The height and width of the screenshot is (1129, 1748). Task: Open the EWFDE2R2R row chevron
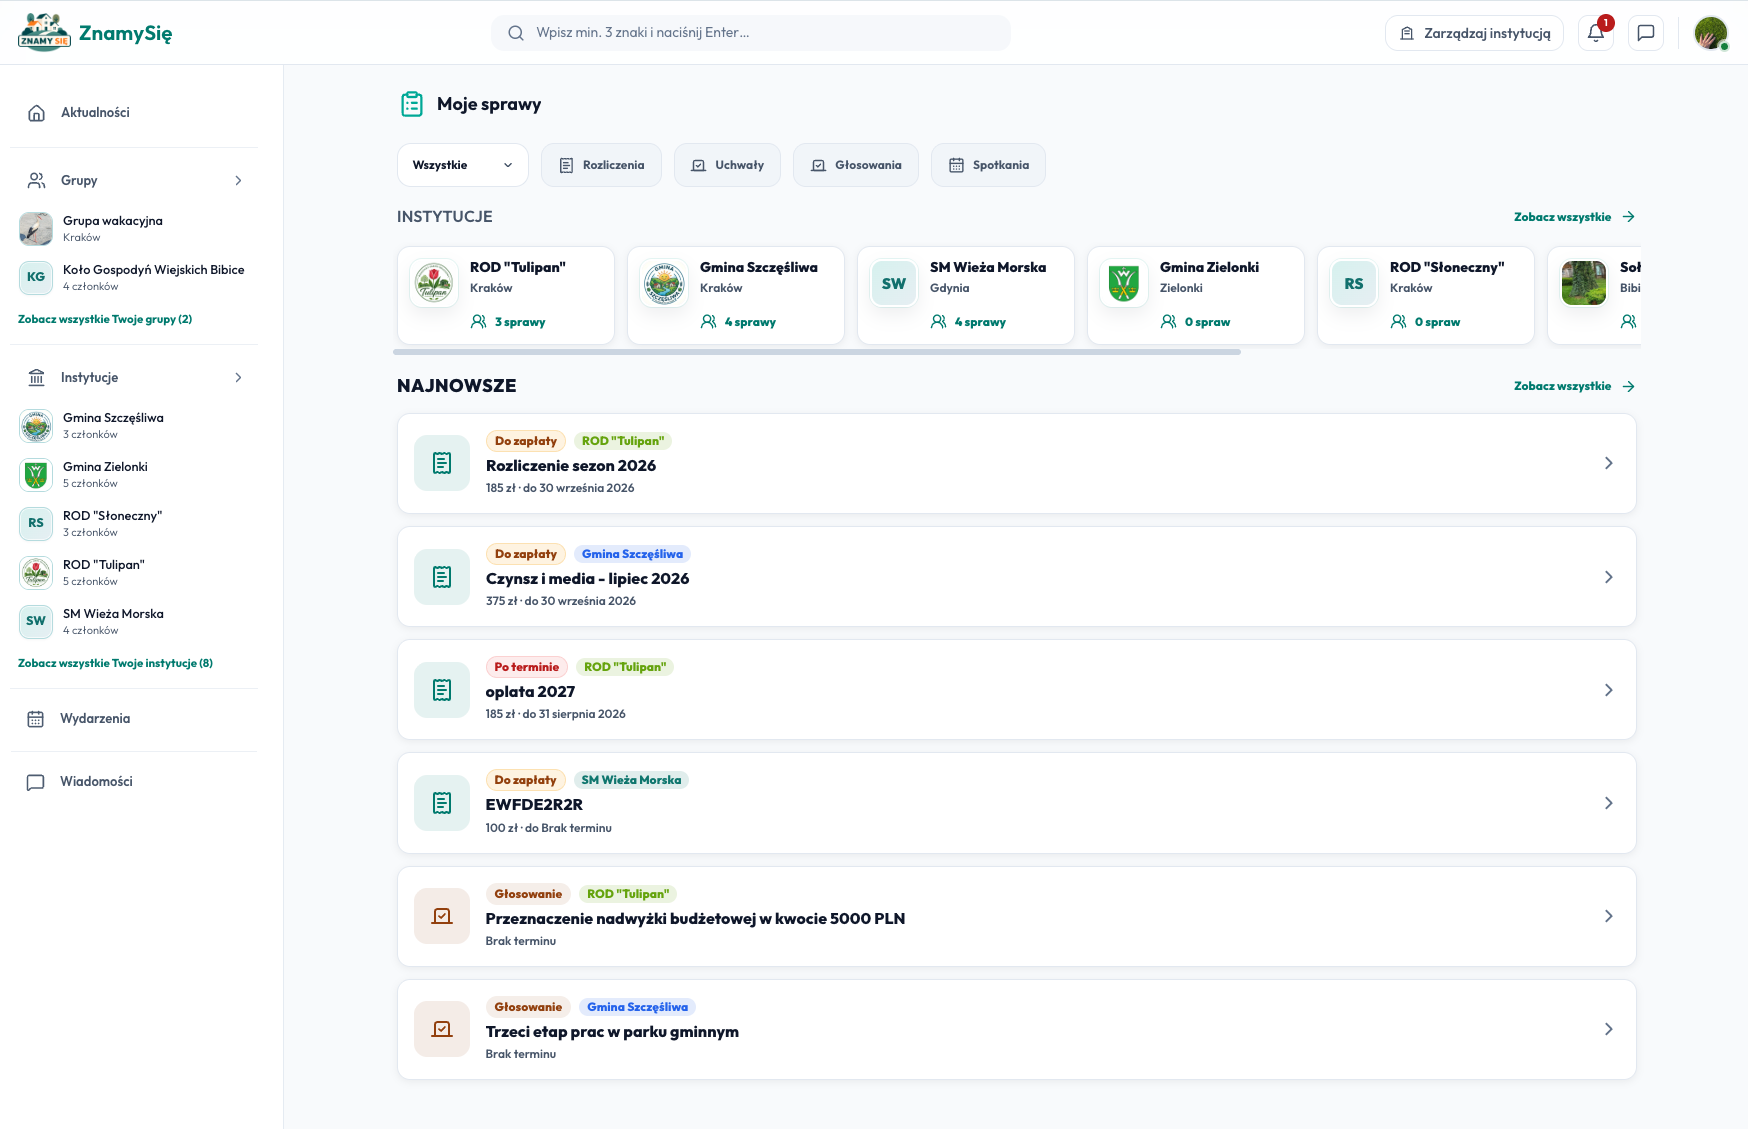point(1608,803)
